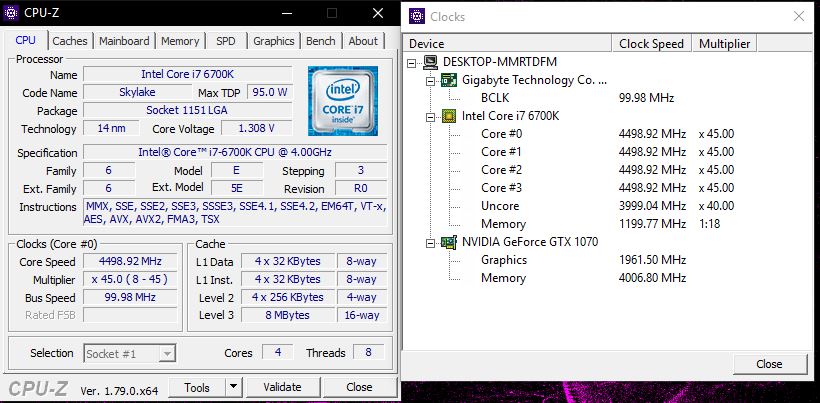Screen dimensions: 820x403
Task: Click the Multiplier x 45.0 field
Action: (x=130, y=280)
